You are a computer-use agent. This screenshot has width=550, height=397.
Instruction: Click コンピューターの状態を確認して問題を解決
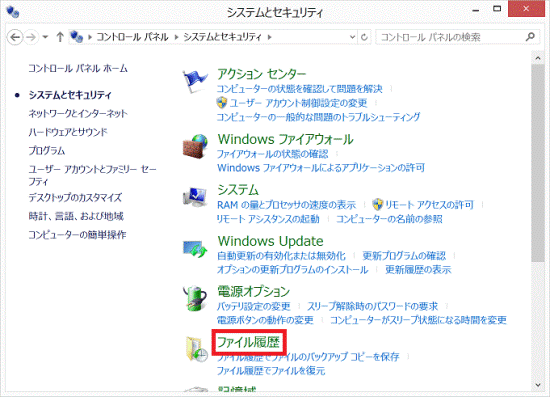[x=300, y=89]
